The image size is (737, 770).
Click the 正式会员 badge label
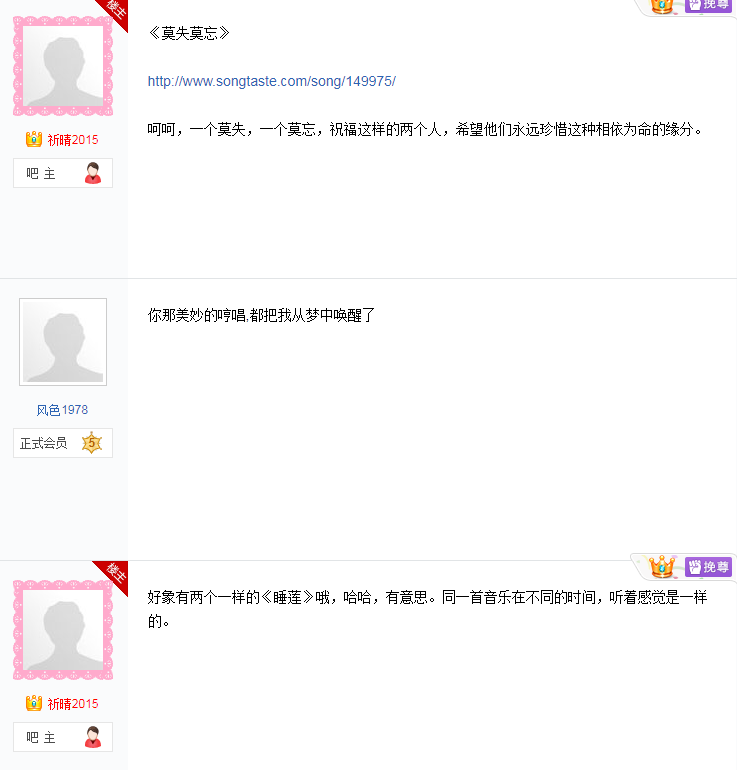pos(44,443)
